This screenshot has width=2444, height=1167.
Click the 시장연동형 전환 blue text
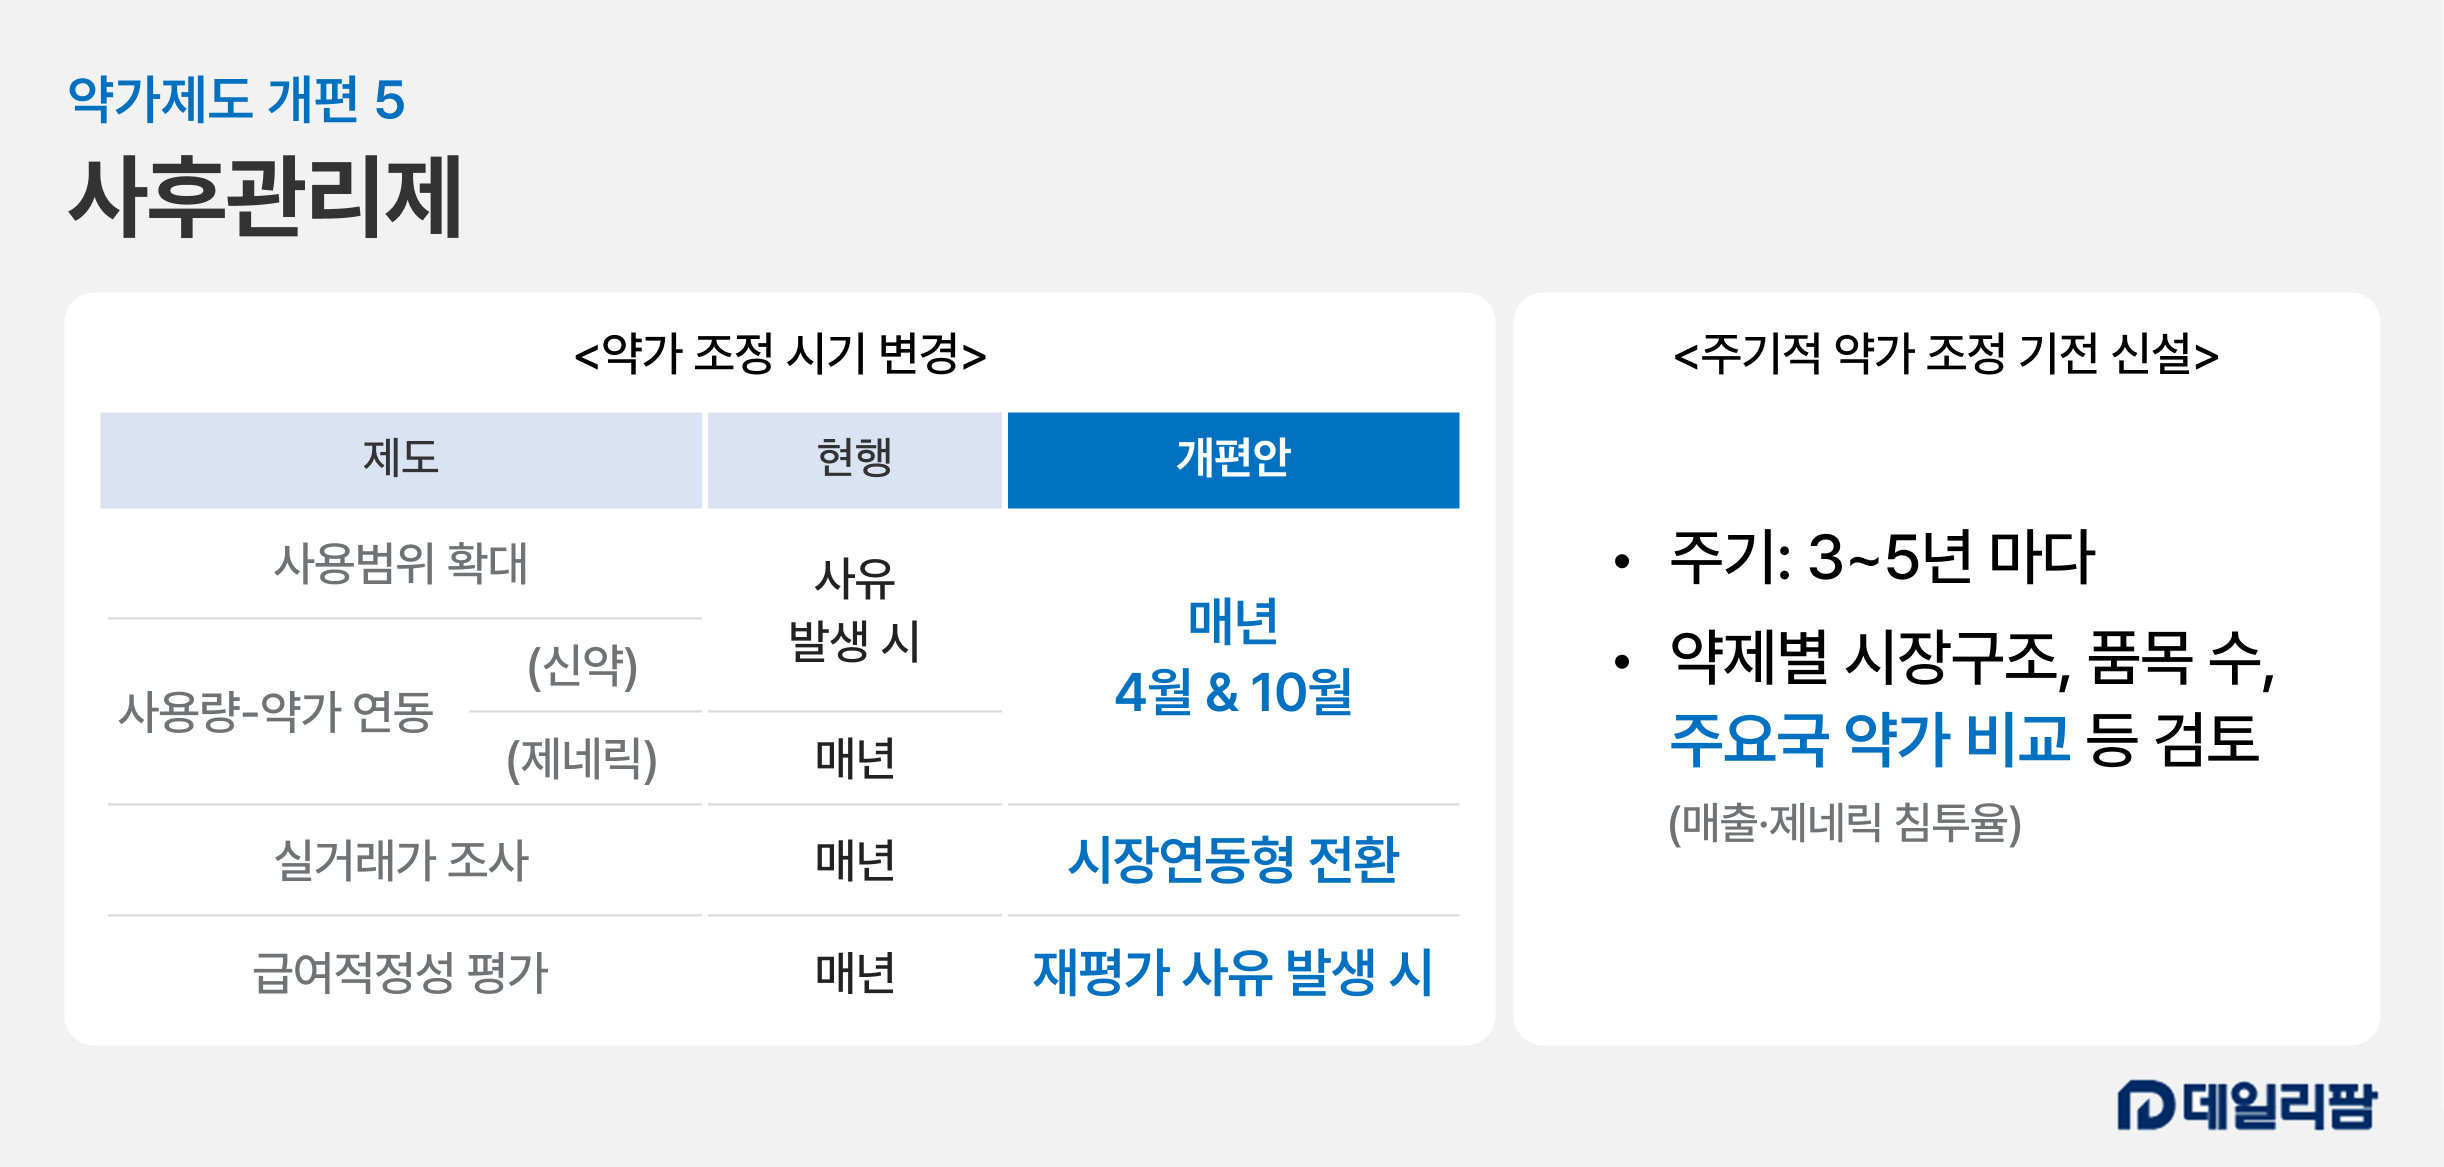click(1233, 860)
